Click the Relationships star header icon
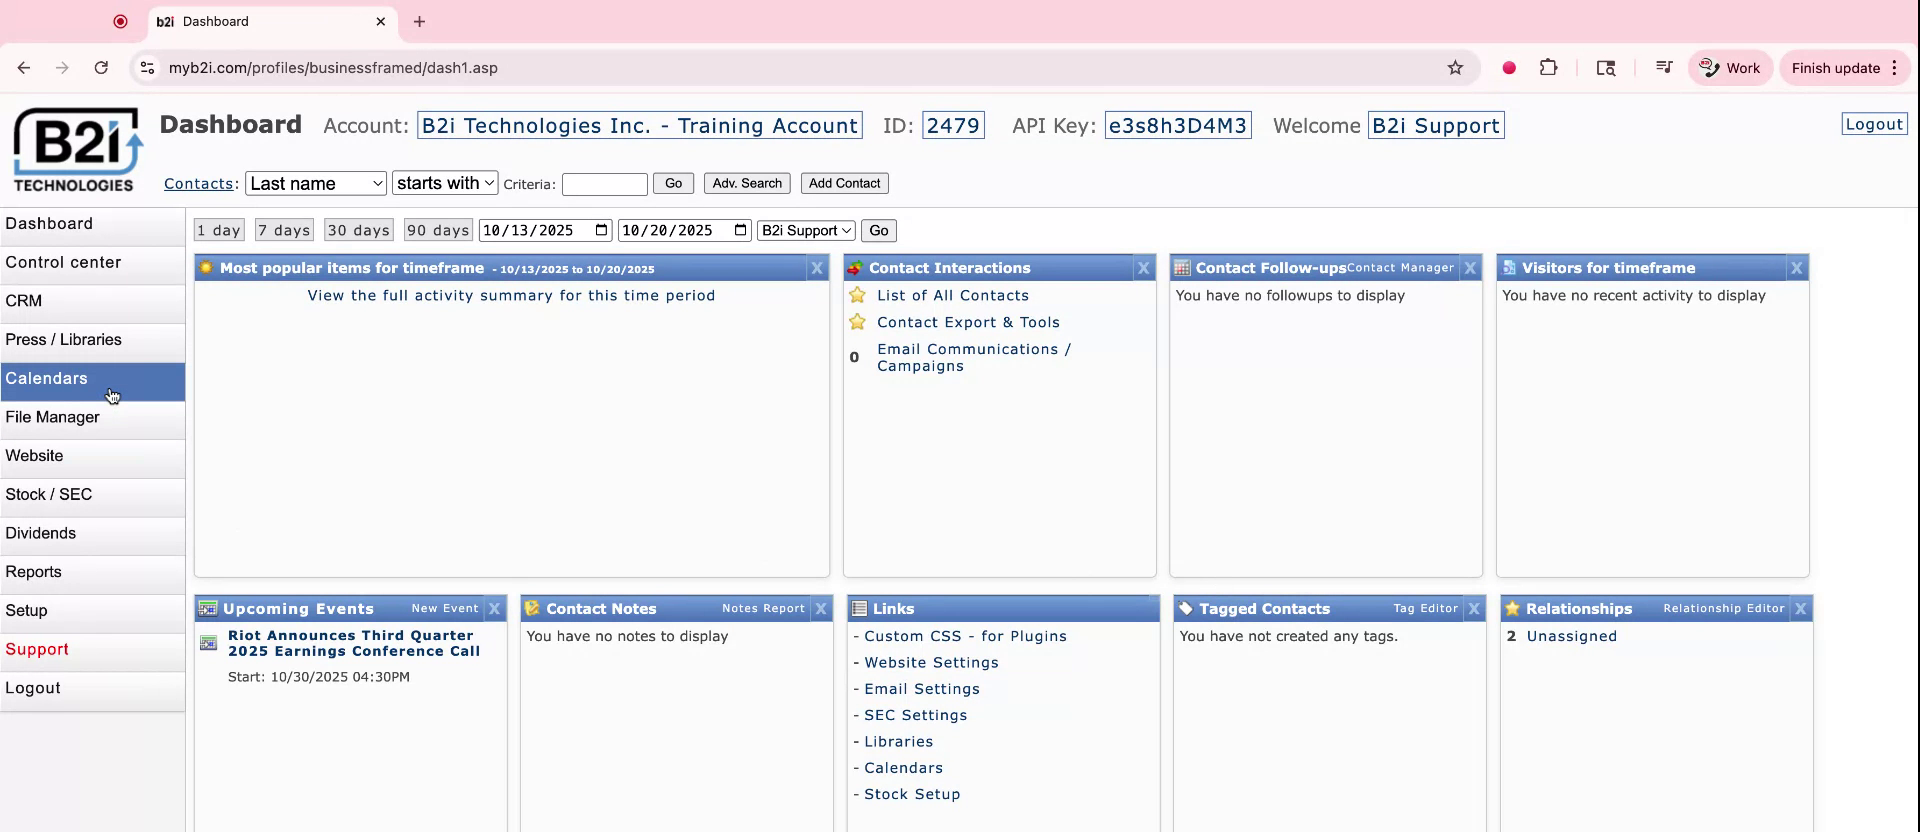1920x832 pixels. pos(1513,608)
